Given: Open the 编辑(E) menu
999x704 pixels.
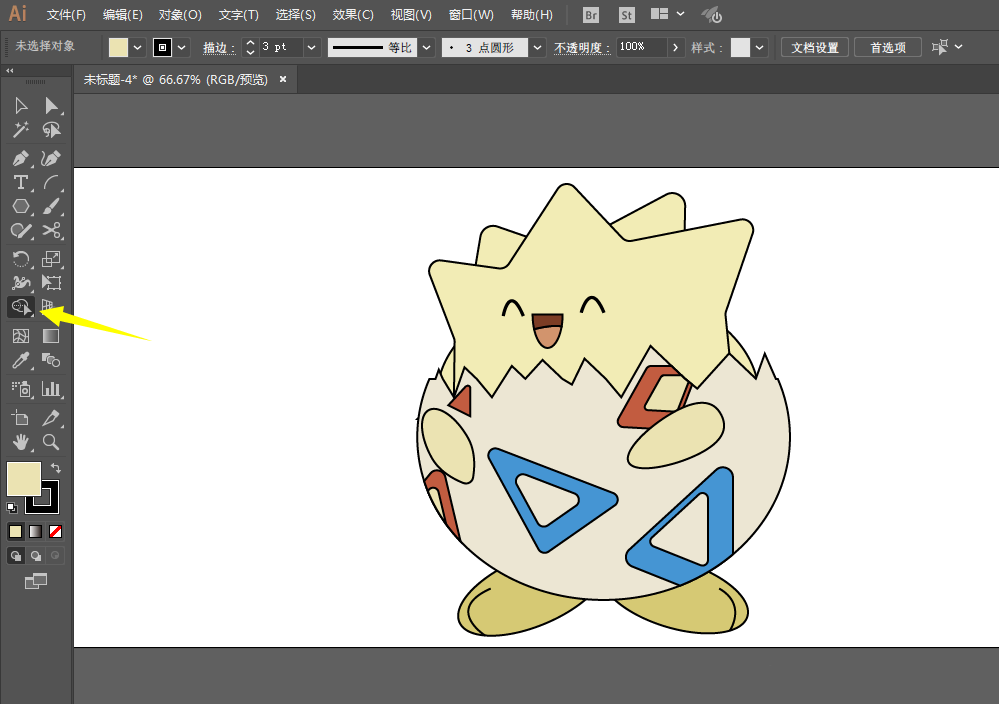Looking at the screenshot, I should [x=122, y=15].
